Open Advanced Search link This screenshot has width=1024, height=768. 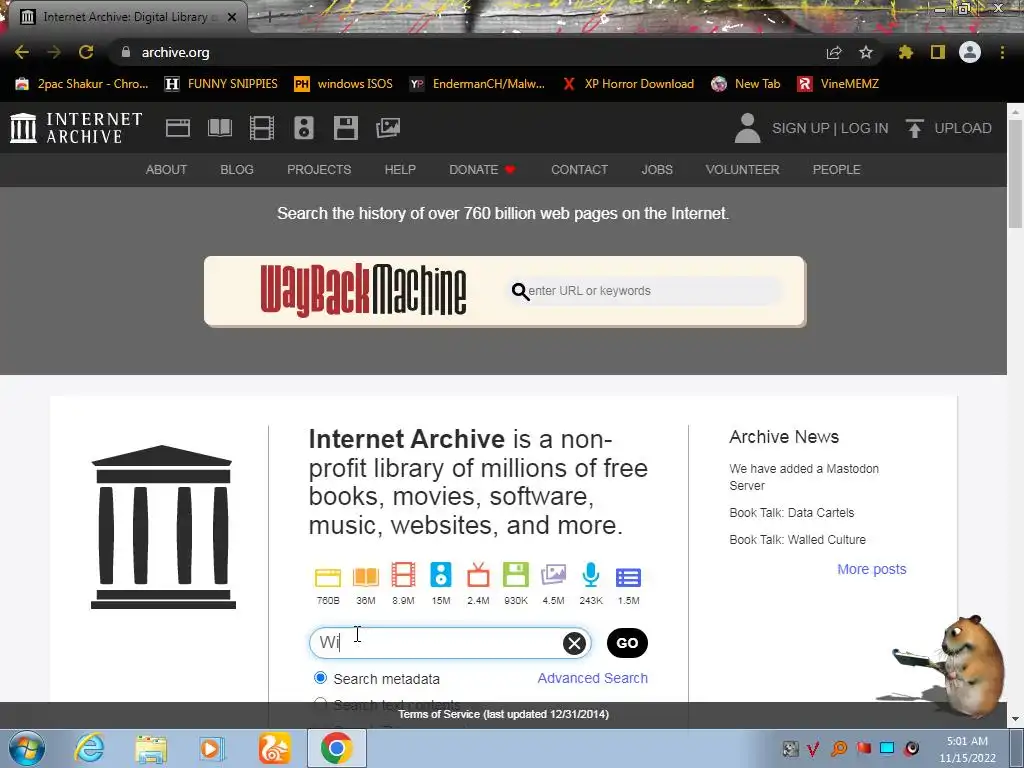(x=592, y=679)
